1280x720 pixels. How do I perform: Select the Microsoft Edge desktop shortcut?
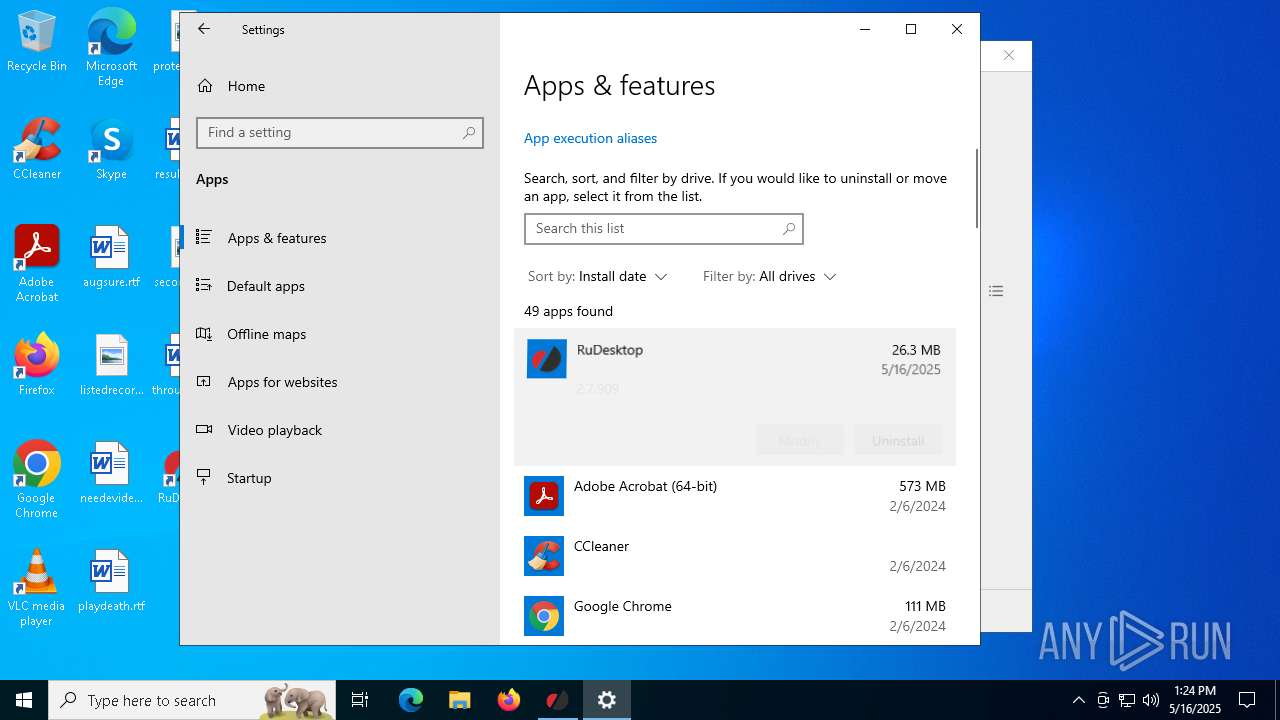point(111,48)
